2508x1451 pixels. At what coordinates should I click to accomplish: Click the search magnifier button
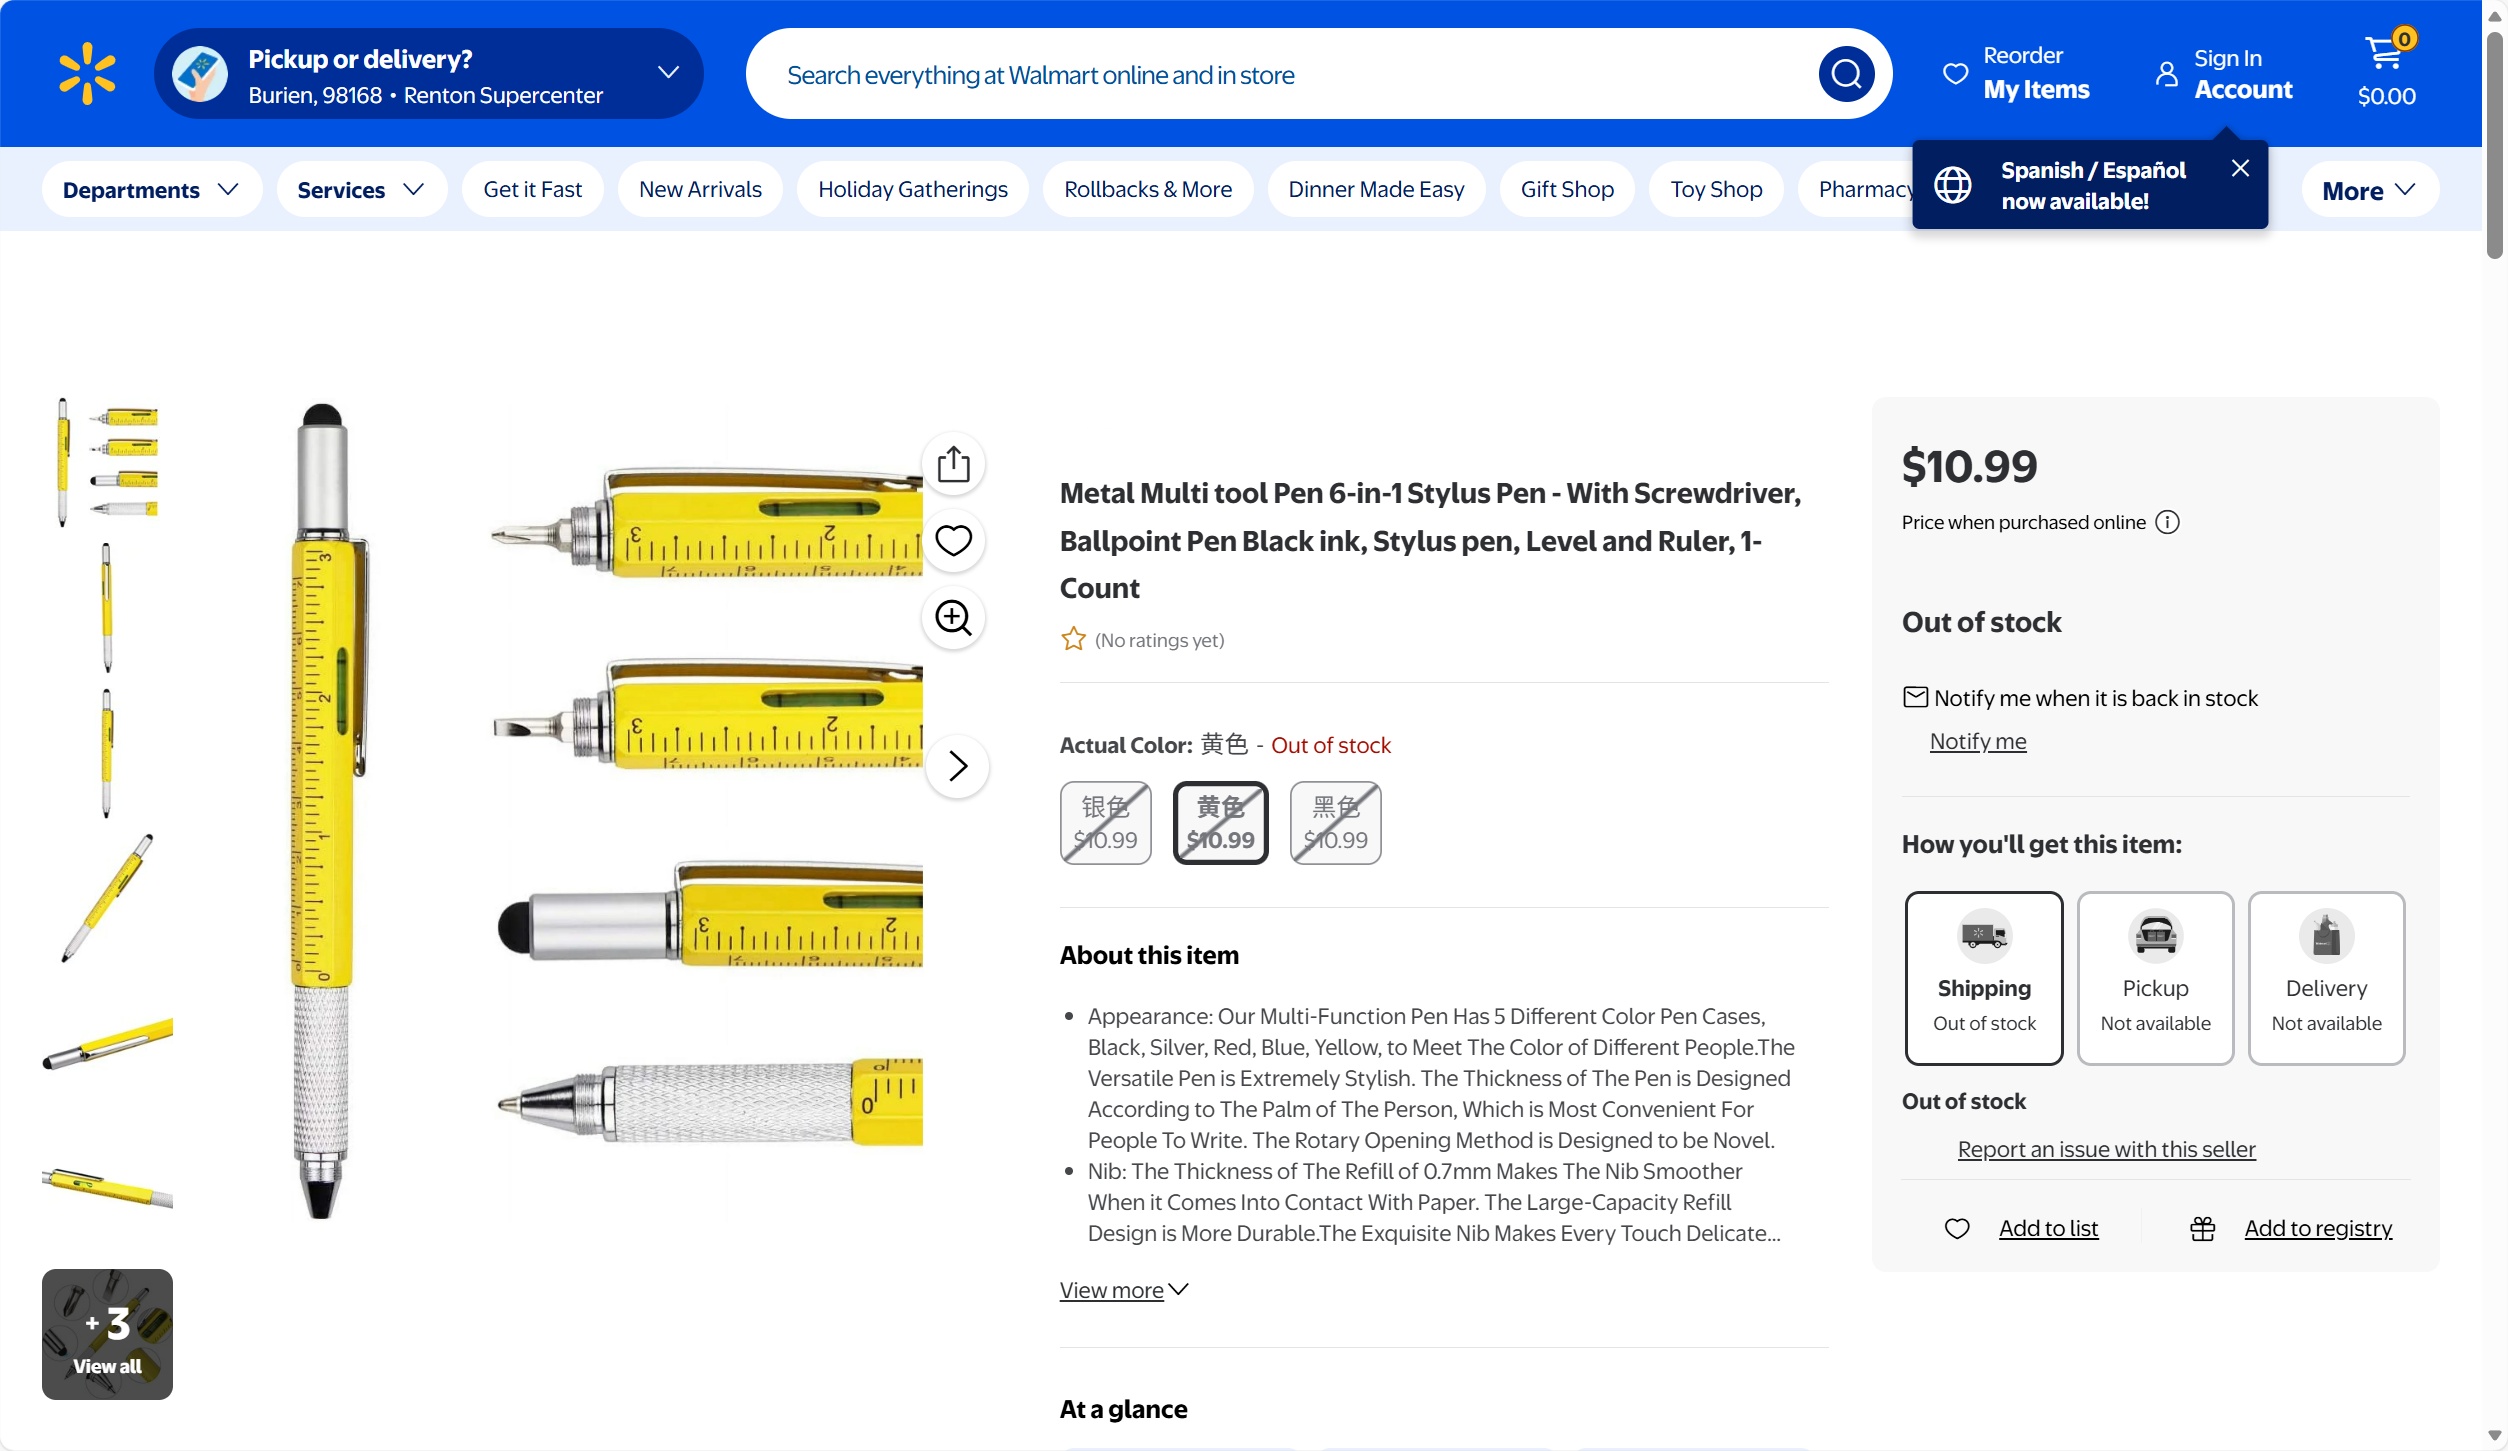click(x=1845, y=74)
